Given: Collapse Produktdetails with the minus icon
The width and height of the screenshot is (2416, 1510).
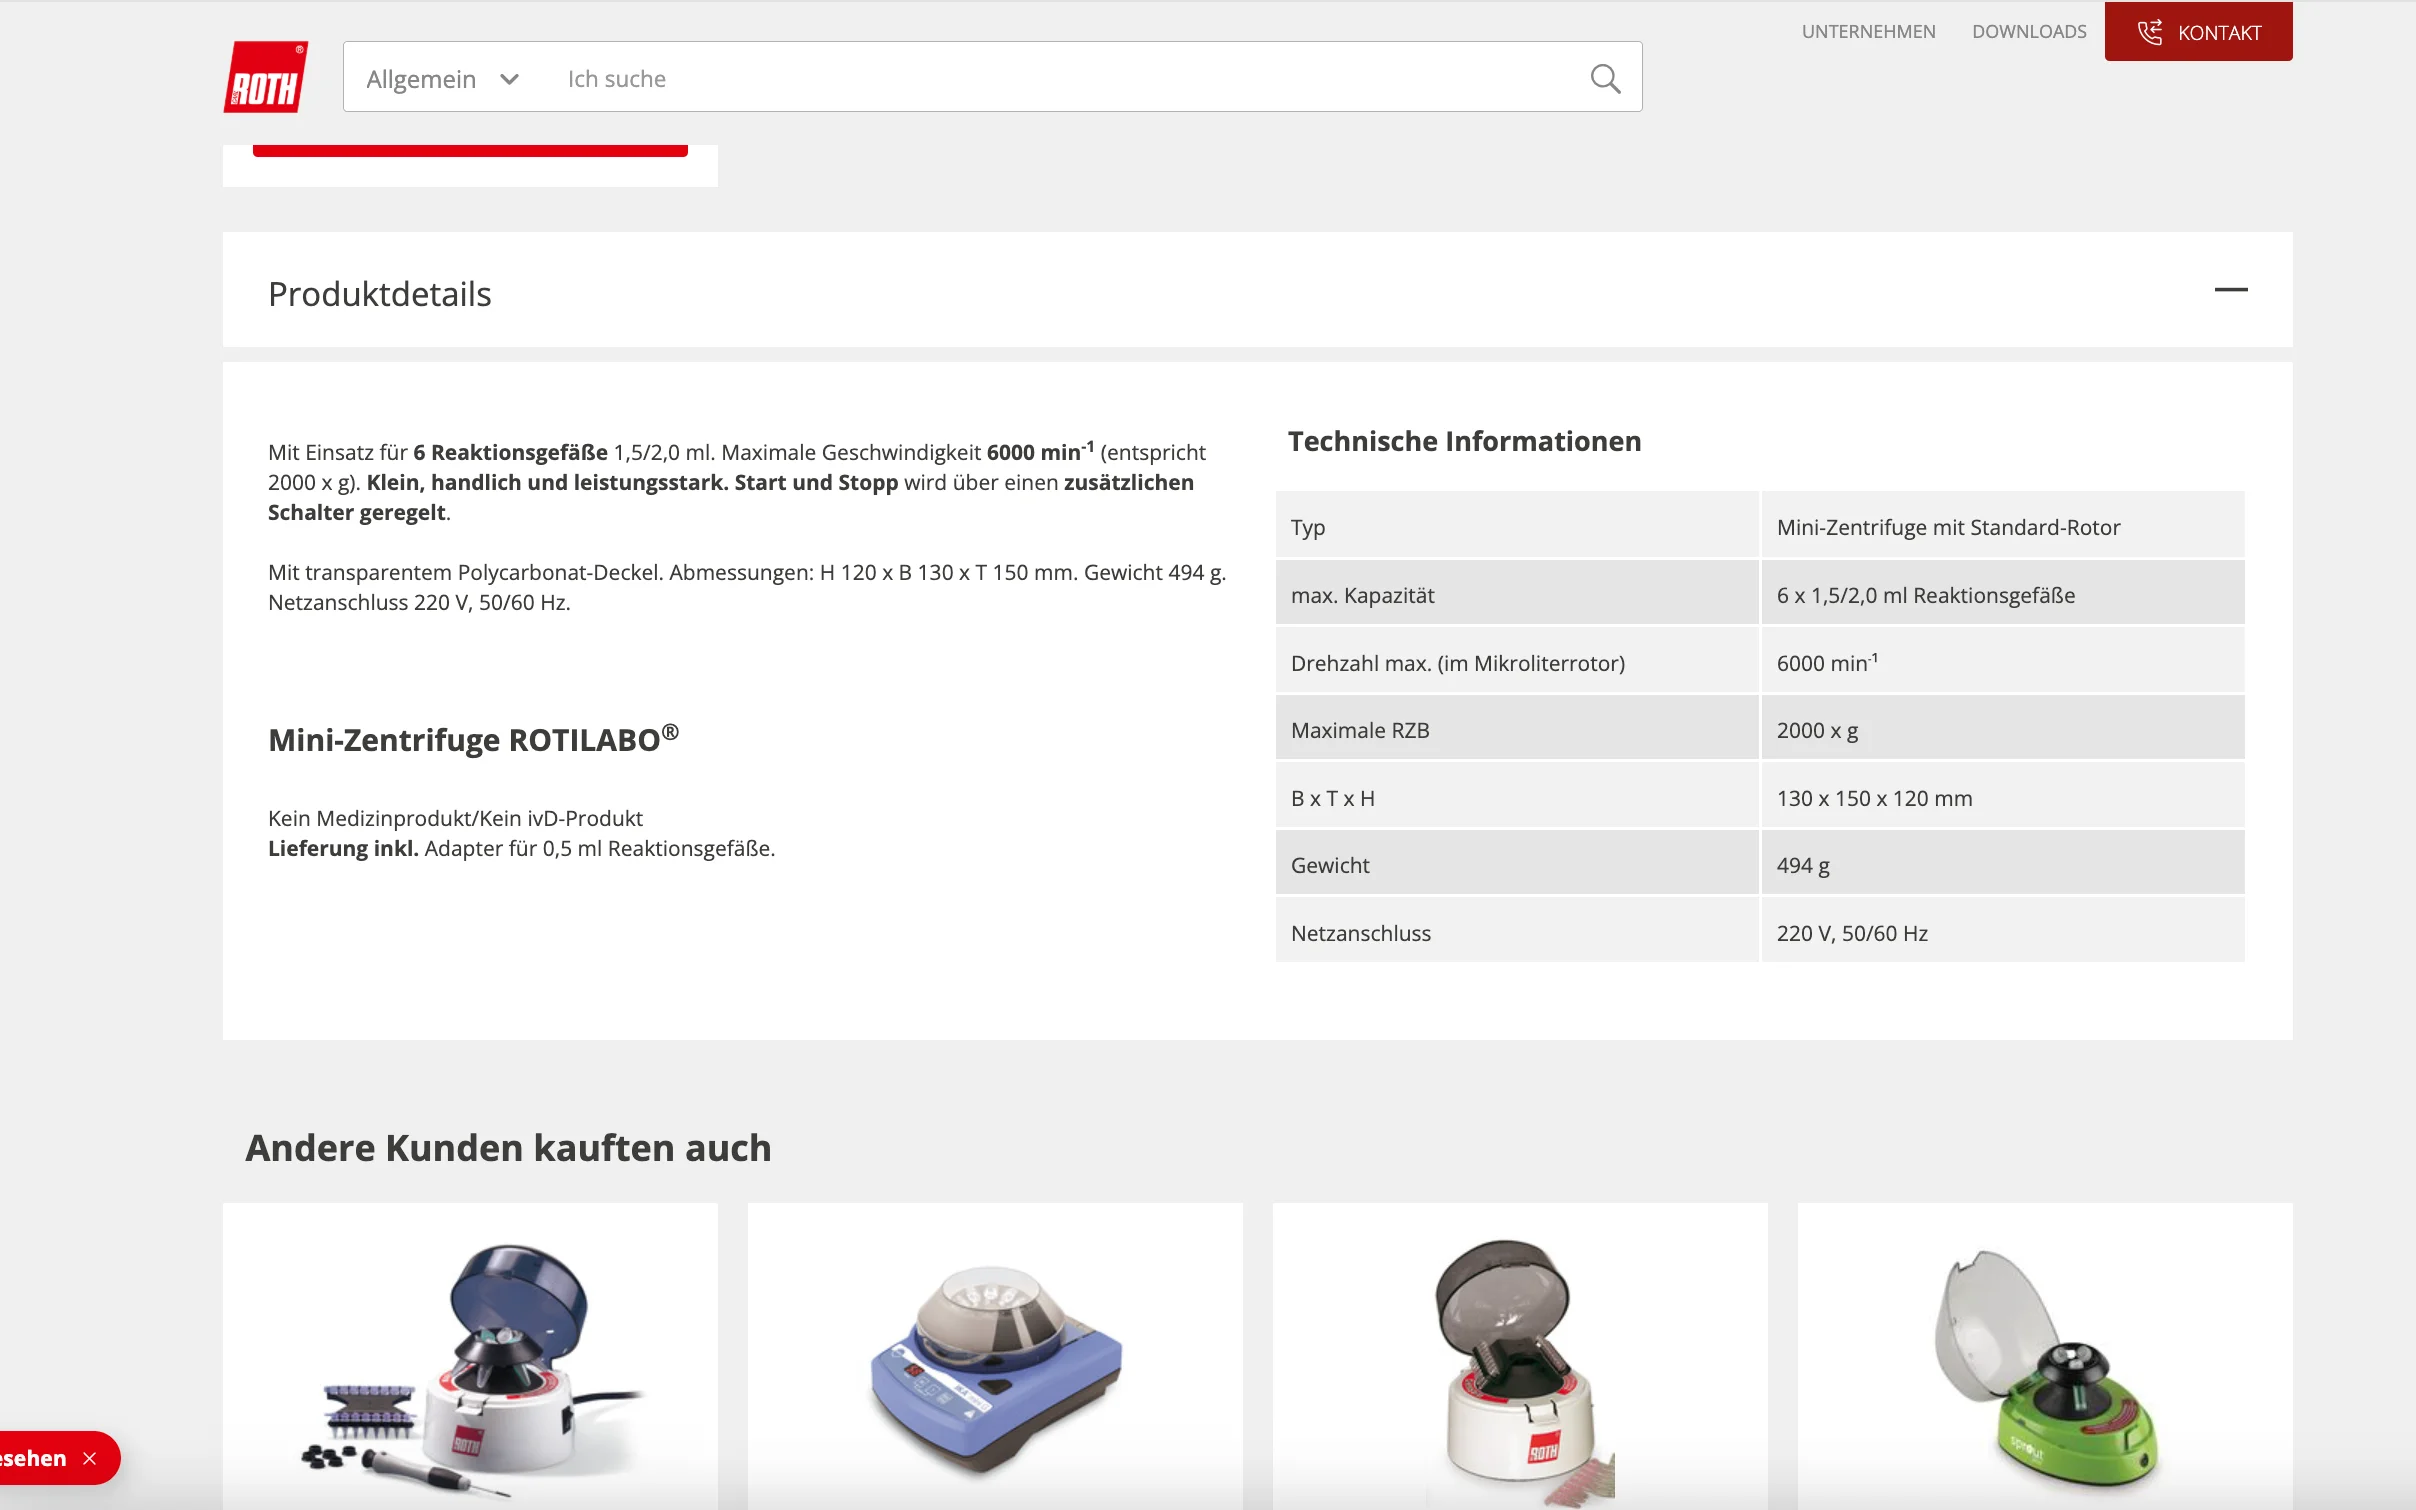Looking at the screenshot, I should [x=2230, y=290].
